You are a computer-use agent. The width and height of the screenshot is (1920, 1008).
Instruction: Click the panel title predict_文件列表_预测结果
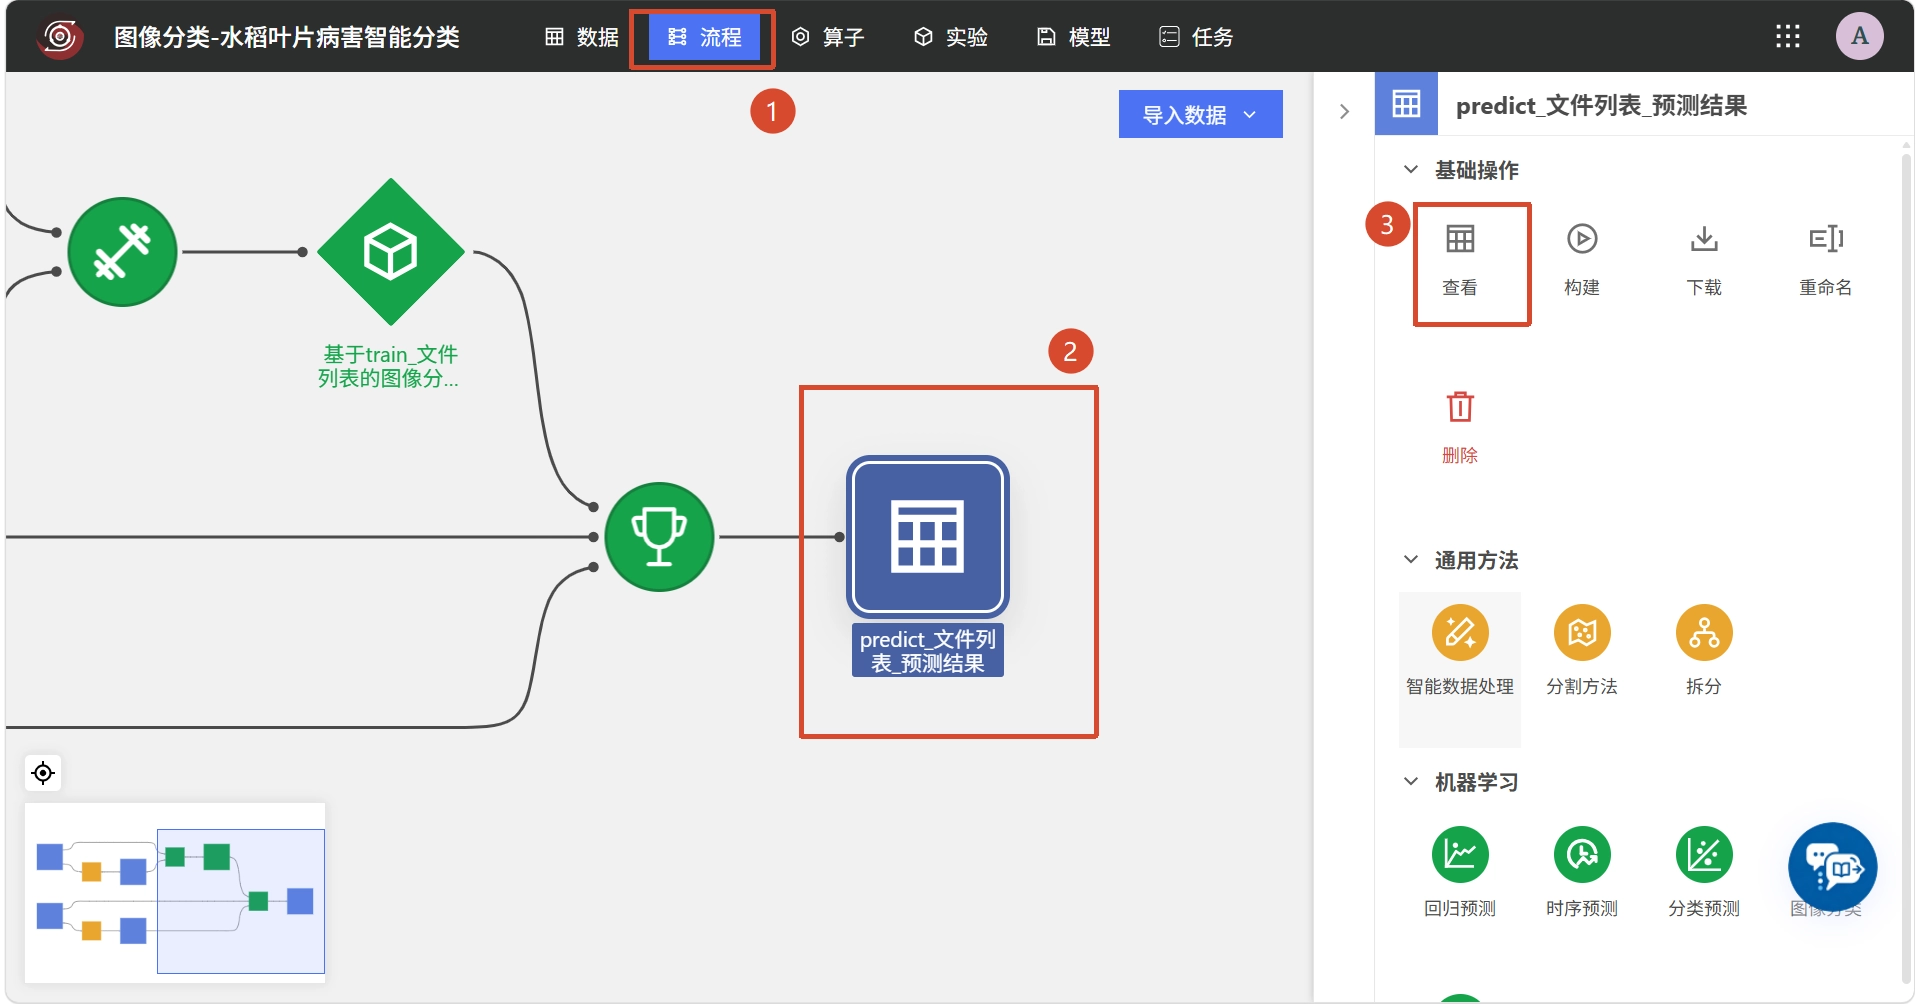click(1601, 106)
